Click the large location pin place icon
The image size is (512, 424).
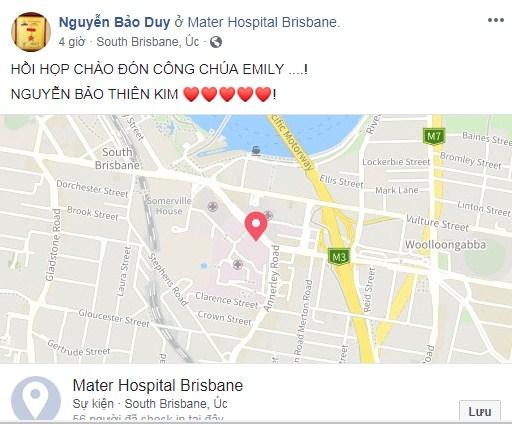tap(35, 398)
